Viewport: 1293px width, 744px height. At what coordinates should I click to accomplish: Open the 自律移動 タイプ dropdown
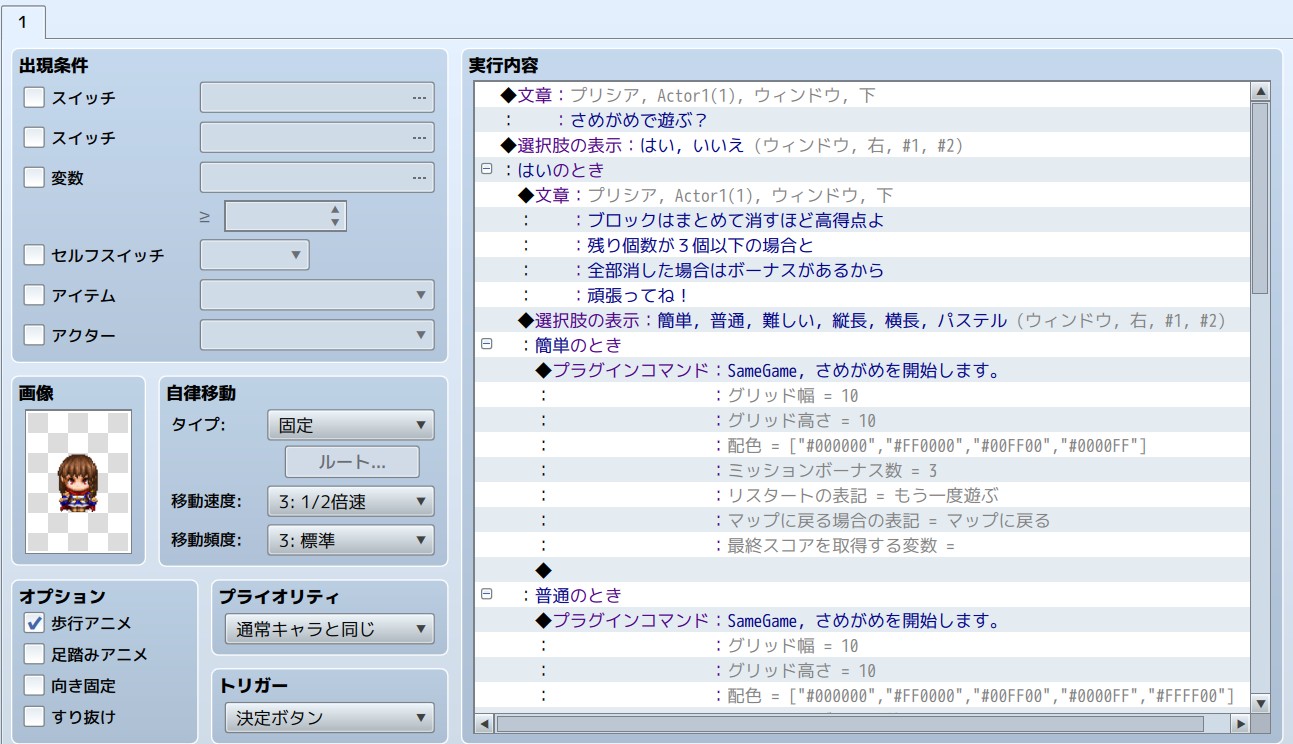350,425
